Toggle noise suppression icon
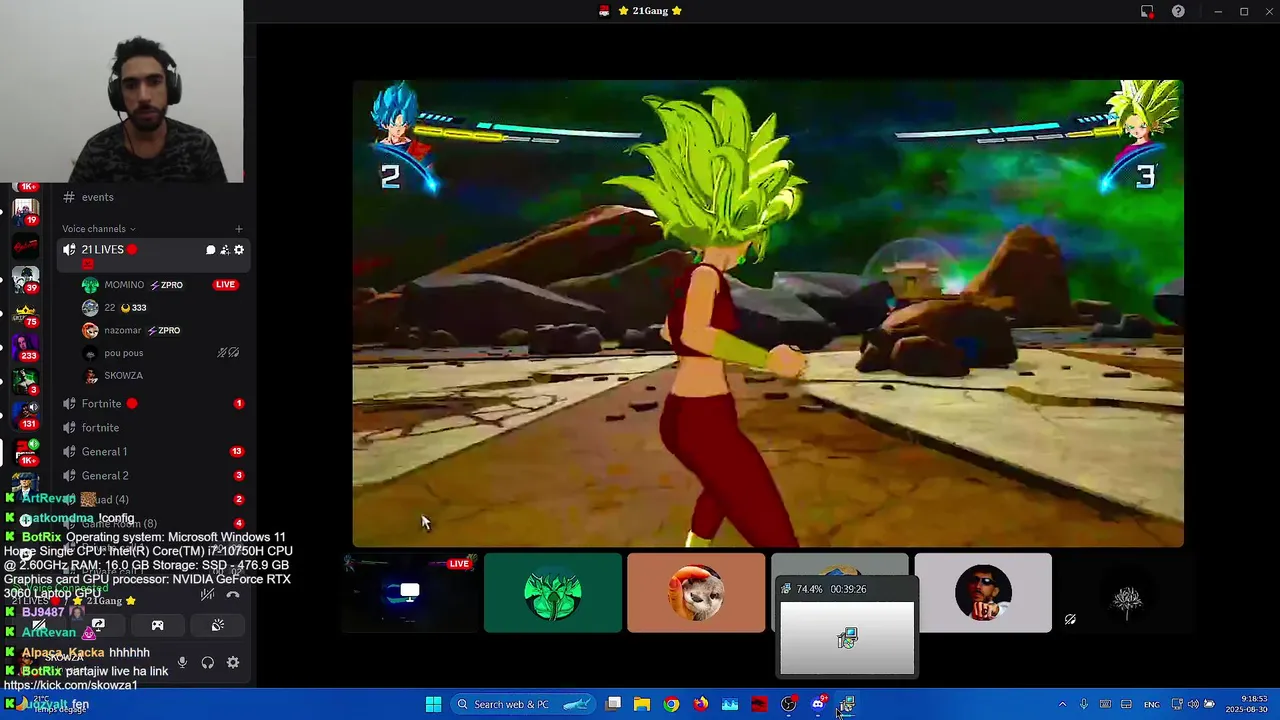This screenshot has height=720, width=1280. (x=207, y=595)
